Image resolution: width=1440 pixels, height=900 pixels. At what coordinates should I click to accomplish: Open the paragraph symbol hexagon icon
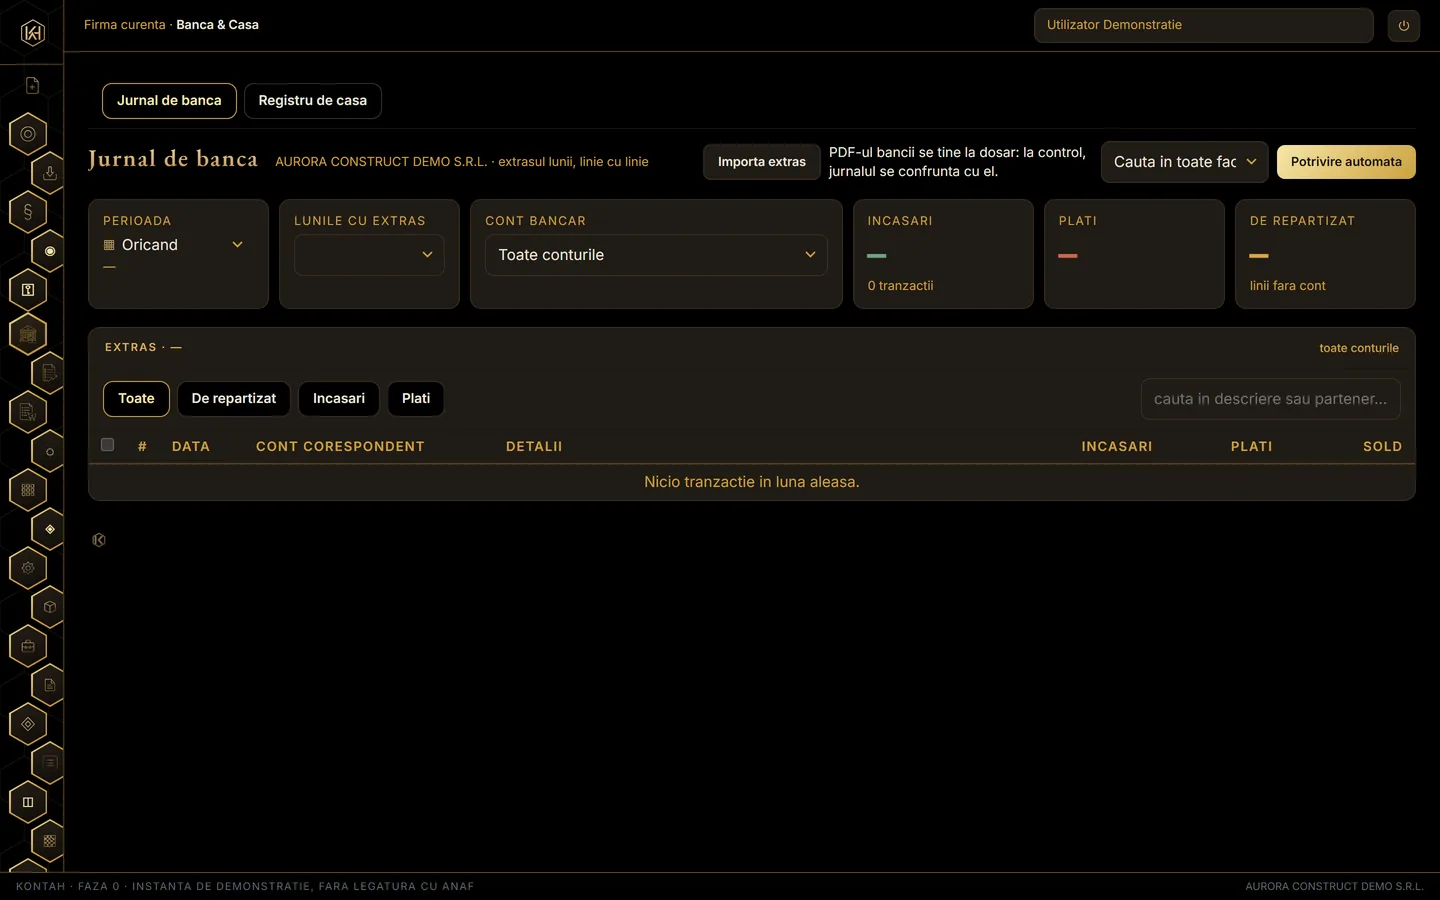click(28, 212)
